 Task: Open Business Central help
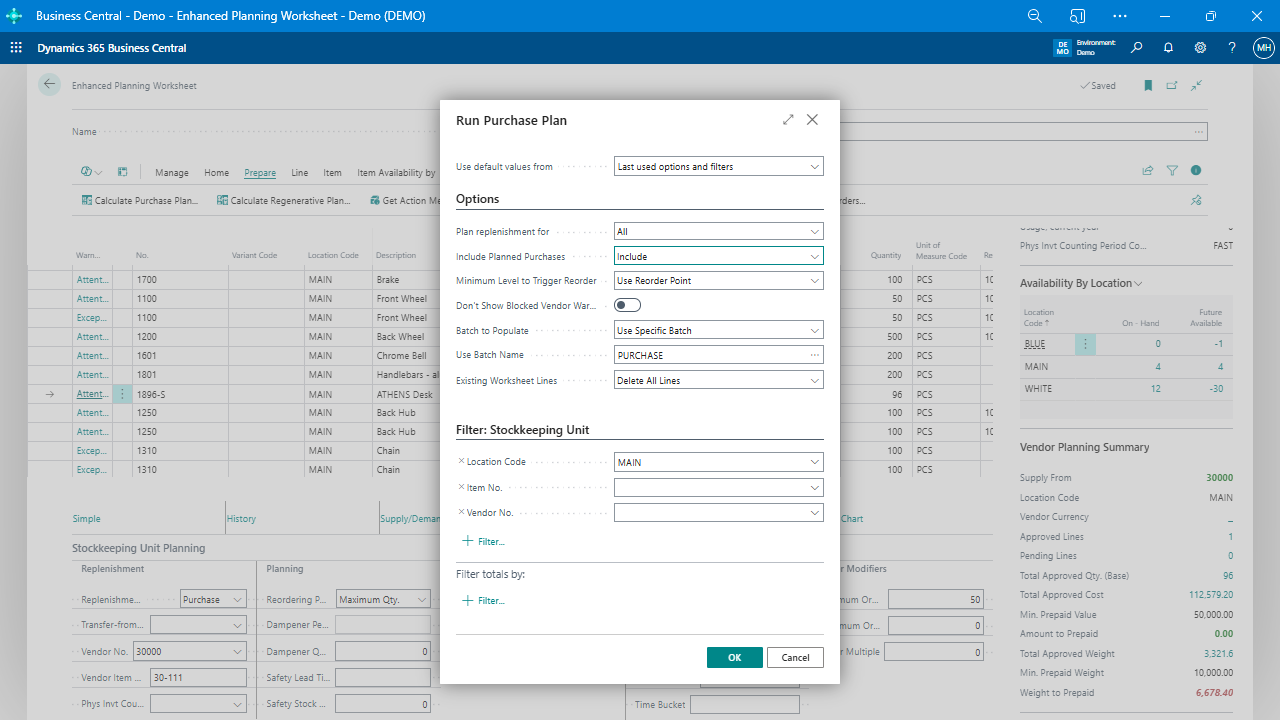coord(1231,47)
